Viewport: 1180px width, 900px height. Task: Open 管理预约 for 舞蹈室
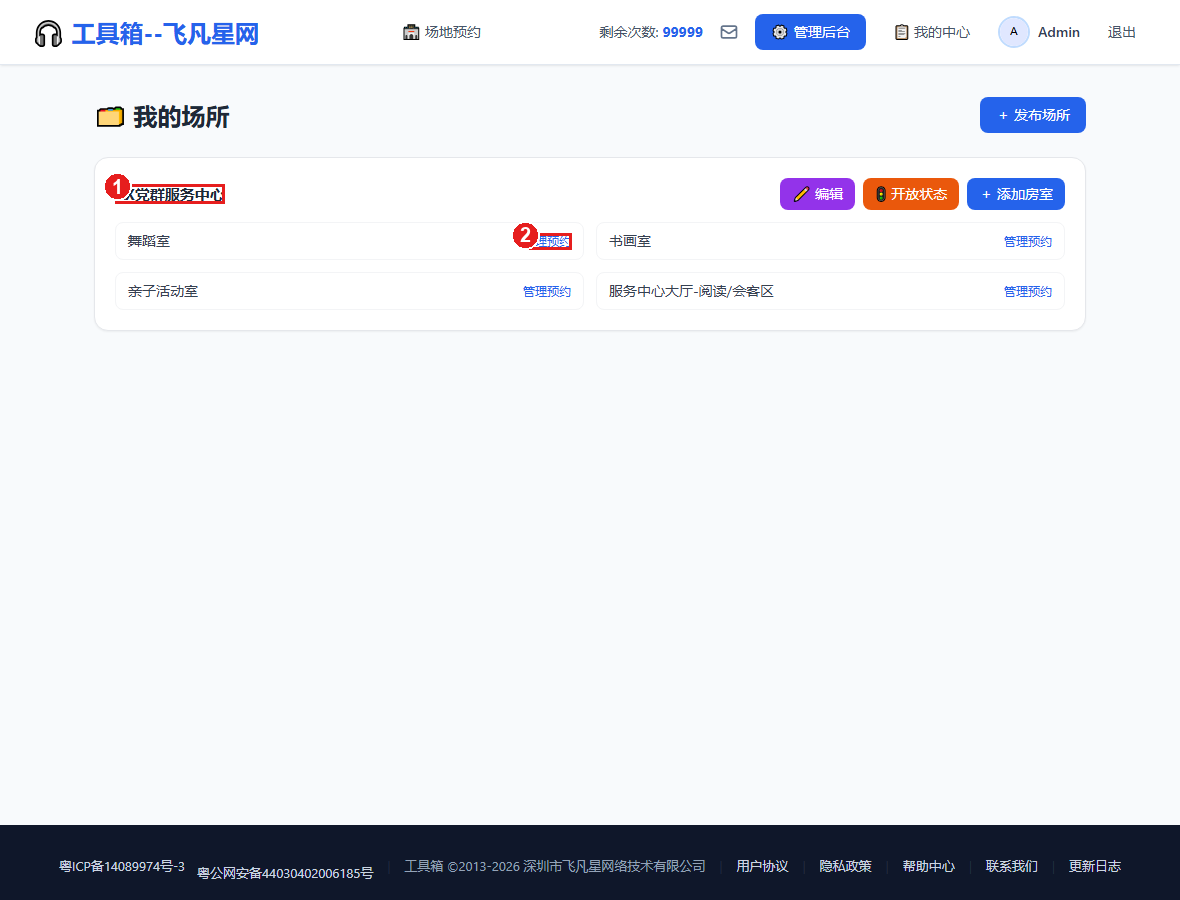550,242
